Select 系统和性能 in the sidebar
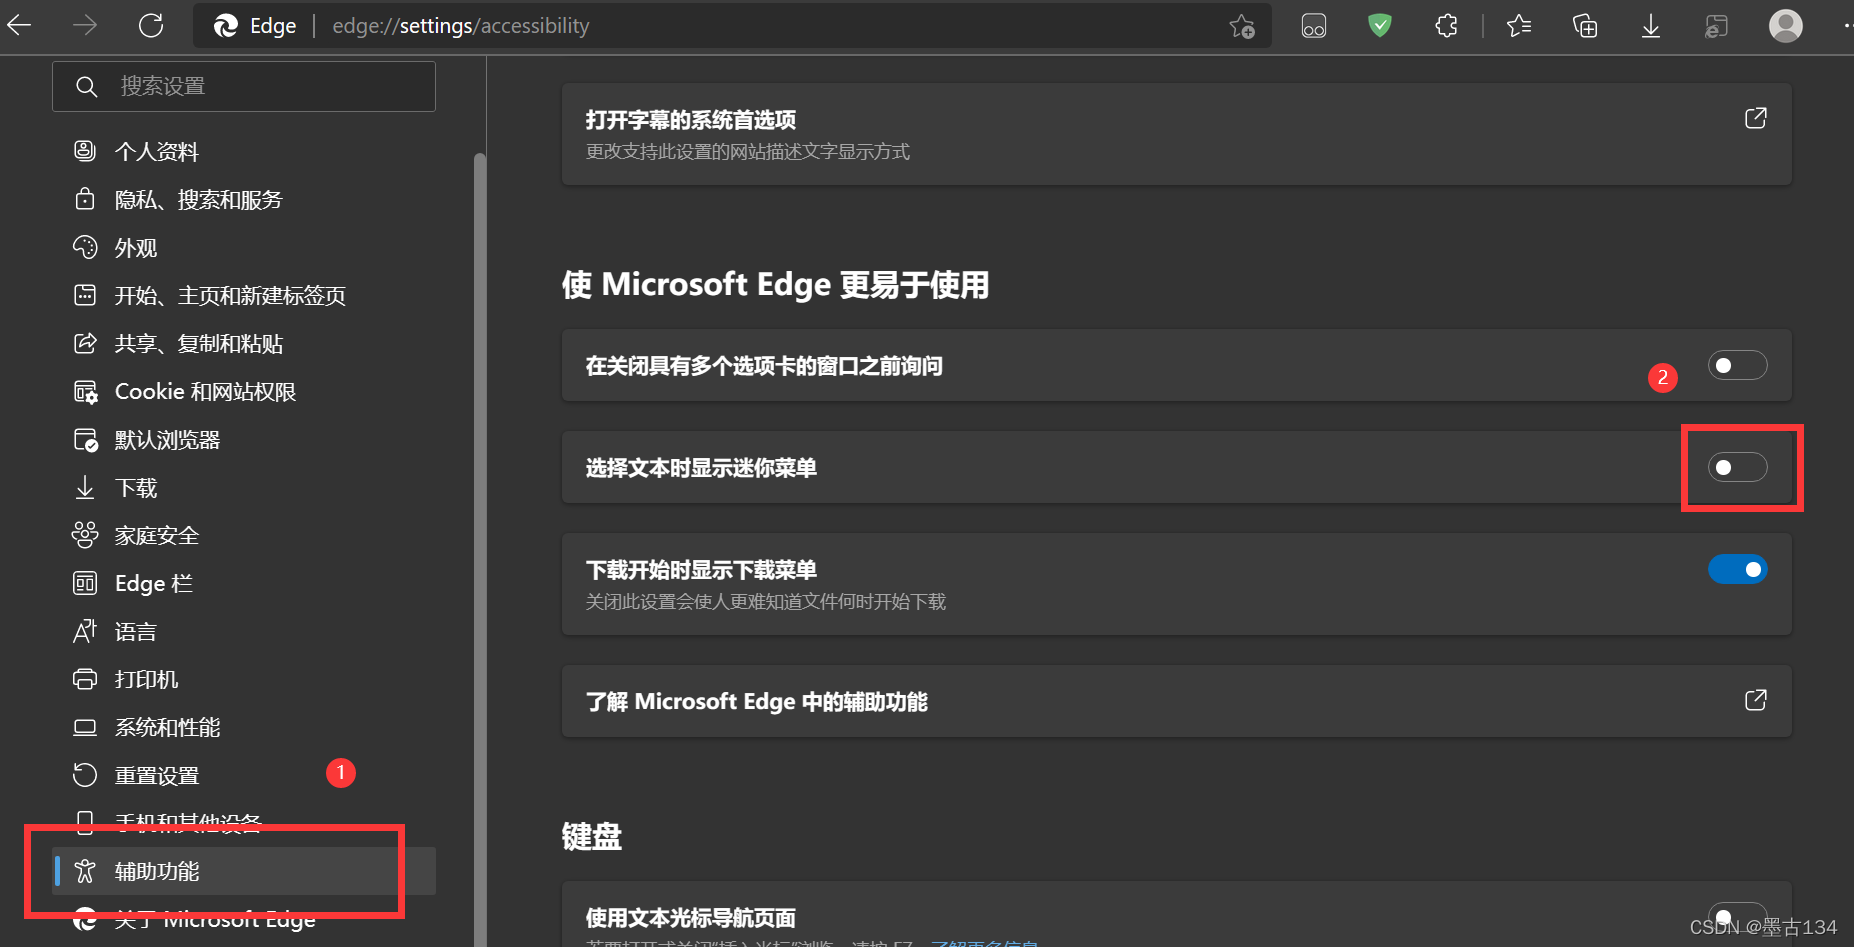The image size is (1854, 947). (245, 727)
